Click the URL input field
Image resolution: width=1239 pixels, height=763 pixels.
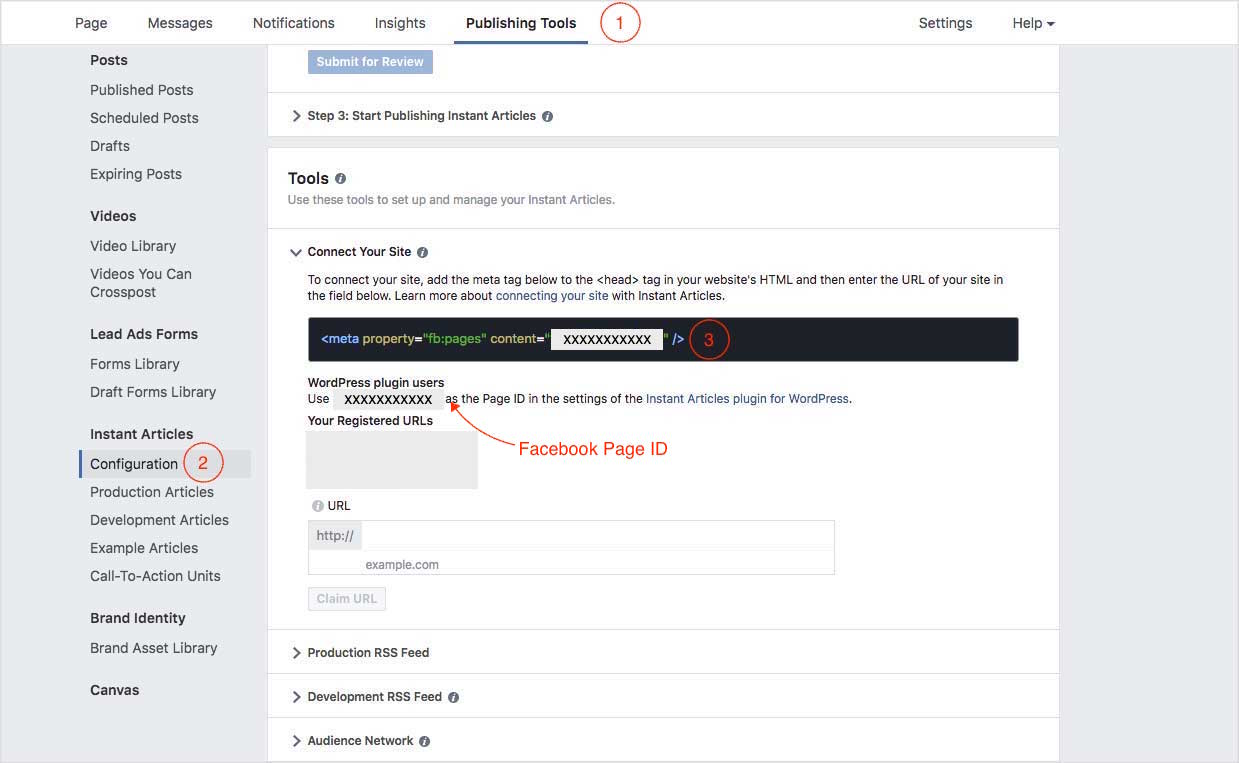[596, 536]
